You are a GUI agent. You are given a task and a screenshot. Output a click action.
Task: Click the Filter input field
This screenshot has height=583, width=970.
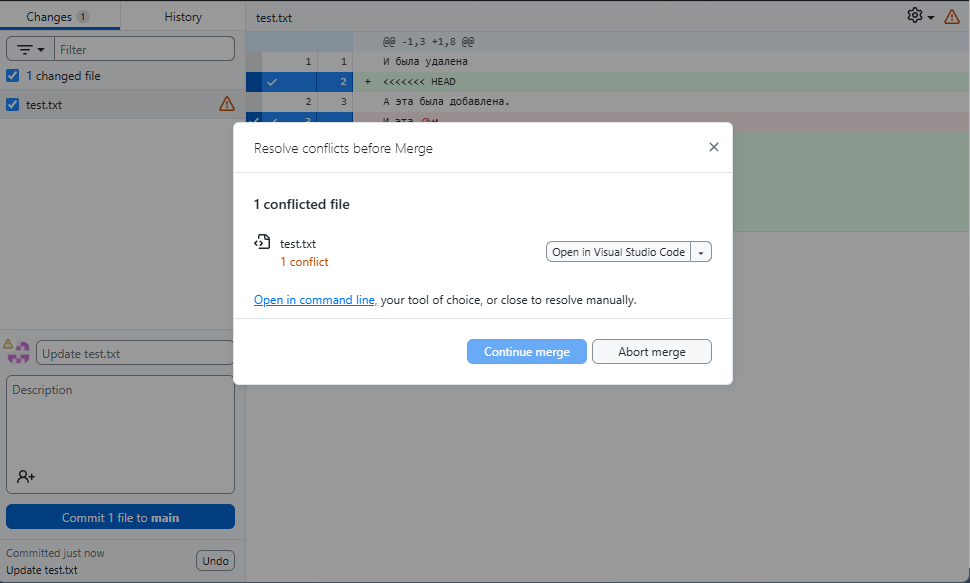pyautogui.click(x=144, y=49)
